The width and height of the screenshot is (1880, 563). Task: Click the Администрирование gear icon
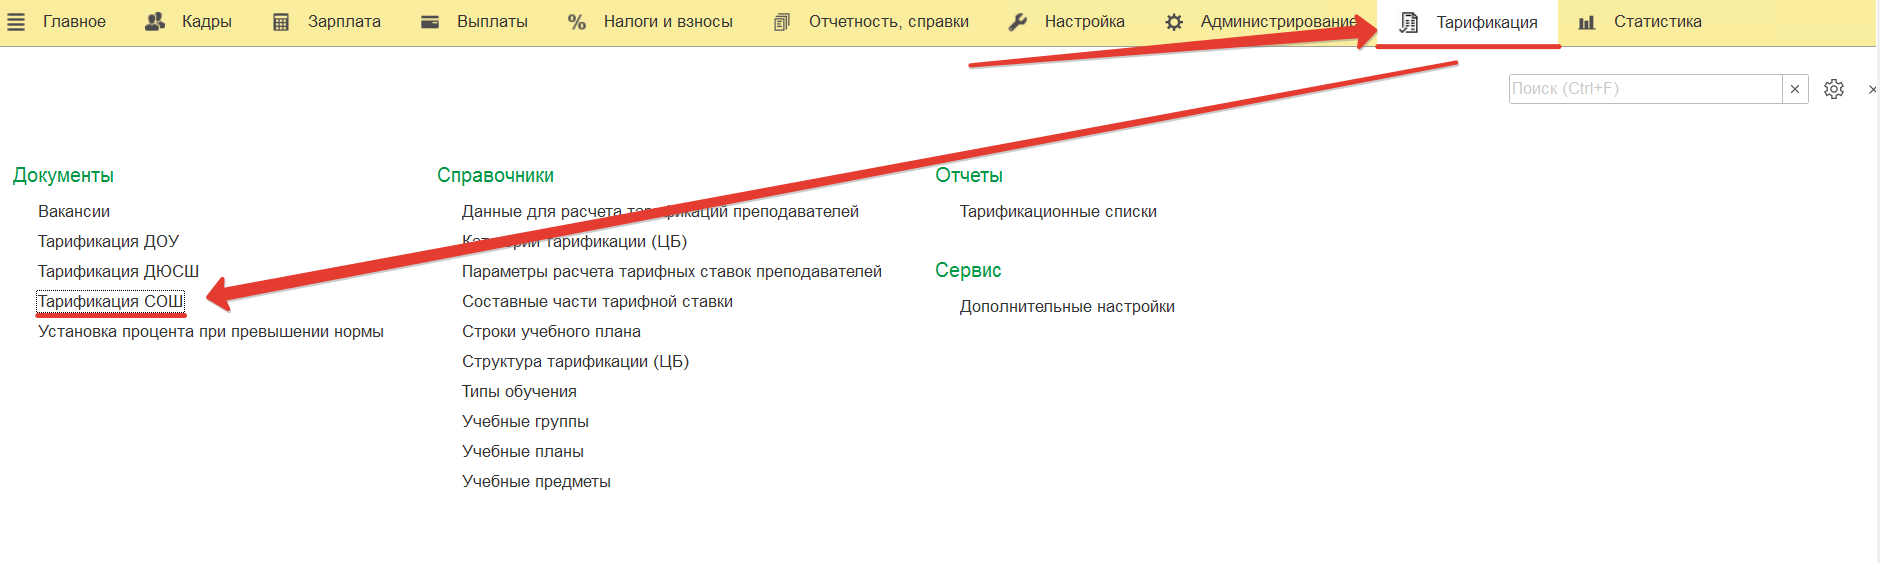[x=1174, y=22]
